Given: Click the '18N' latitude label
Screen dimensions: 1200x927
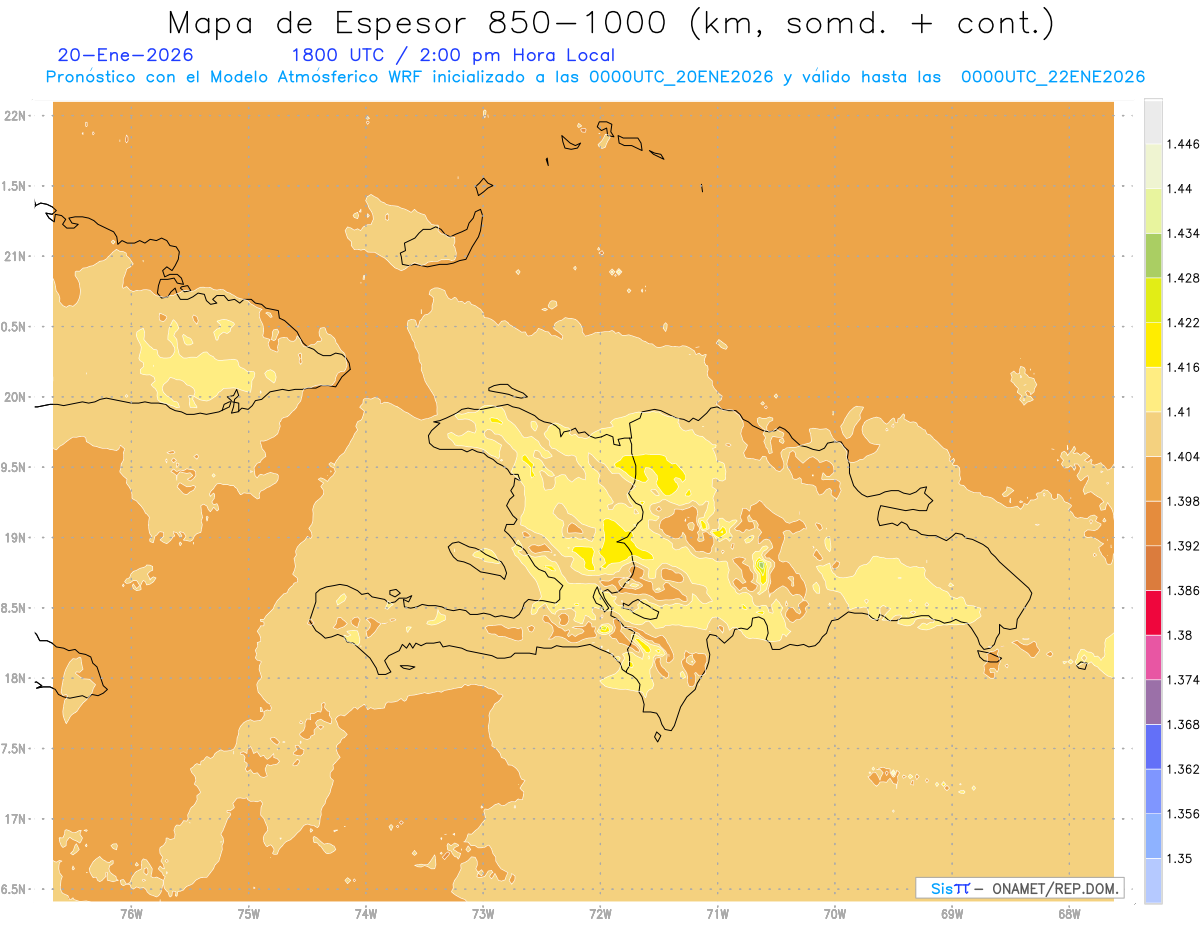Looking at the screenshot, I should pyautogui.click(x=16, y=678).
